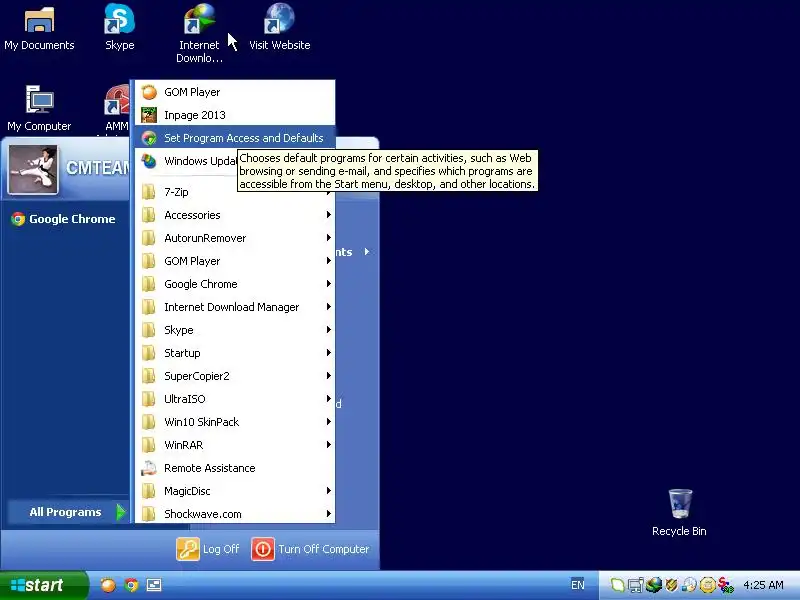The image size is (800, 600).
Task: Click the Skype tray icon
Action: click(726, 585)
